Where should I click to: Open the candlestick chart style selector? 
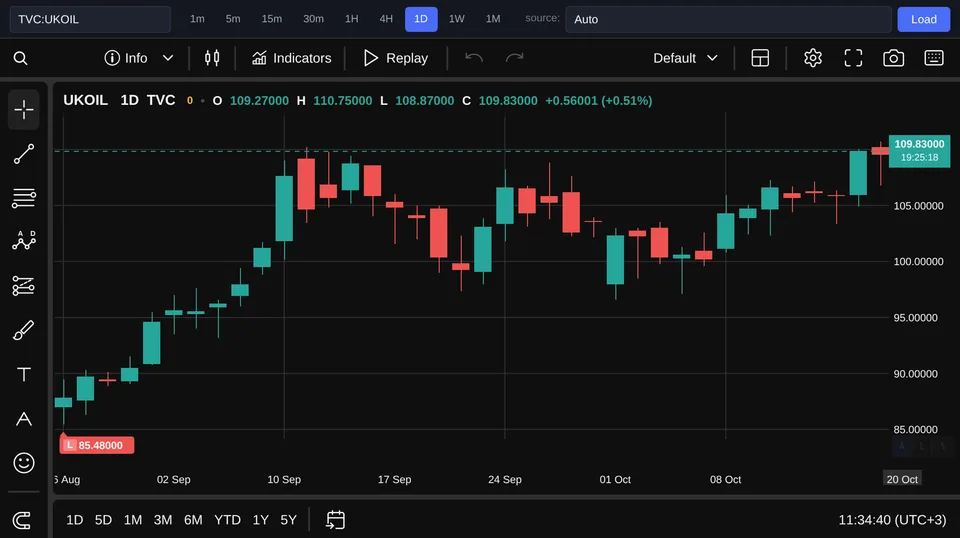tap(212, 58)
